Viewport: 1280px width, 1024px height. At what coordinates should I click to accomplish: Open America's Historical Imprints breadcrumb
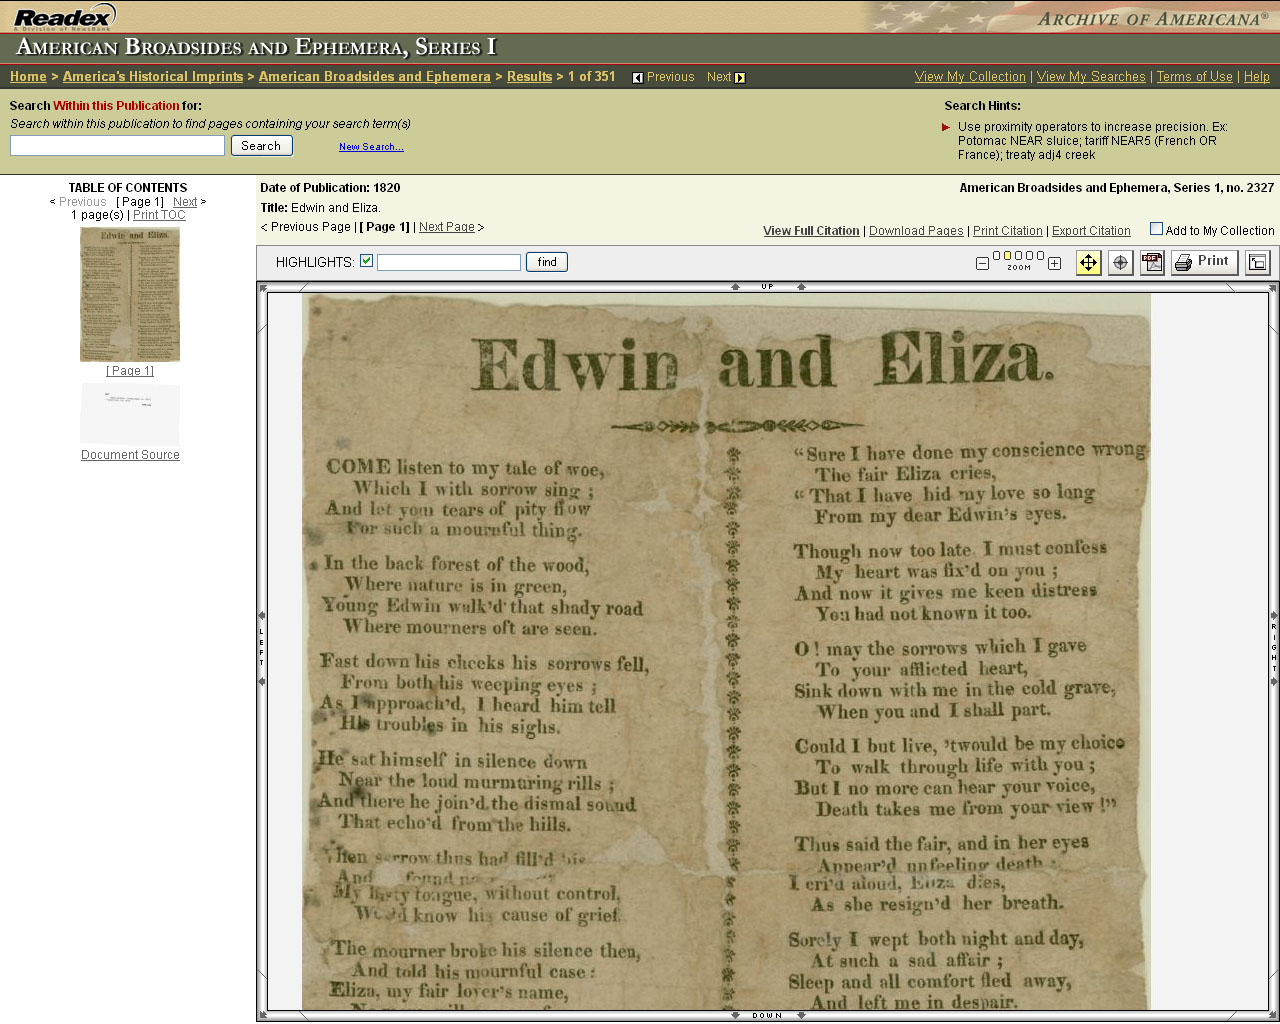(153, 77)
